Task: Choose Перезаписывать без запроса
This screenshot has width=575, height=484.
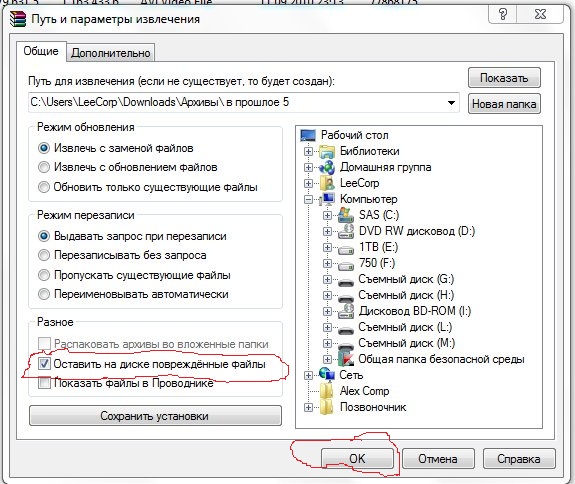Action: click(x=44, y=255)
